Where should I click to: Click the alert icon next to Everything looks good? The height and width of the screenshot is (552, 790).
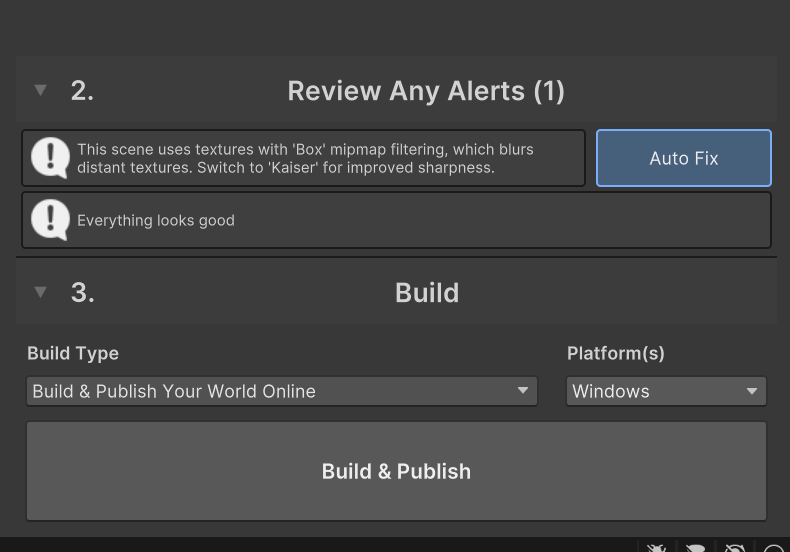(x=50, y=220)
